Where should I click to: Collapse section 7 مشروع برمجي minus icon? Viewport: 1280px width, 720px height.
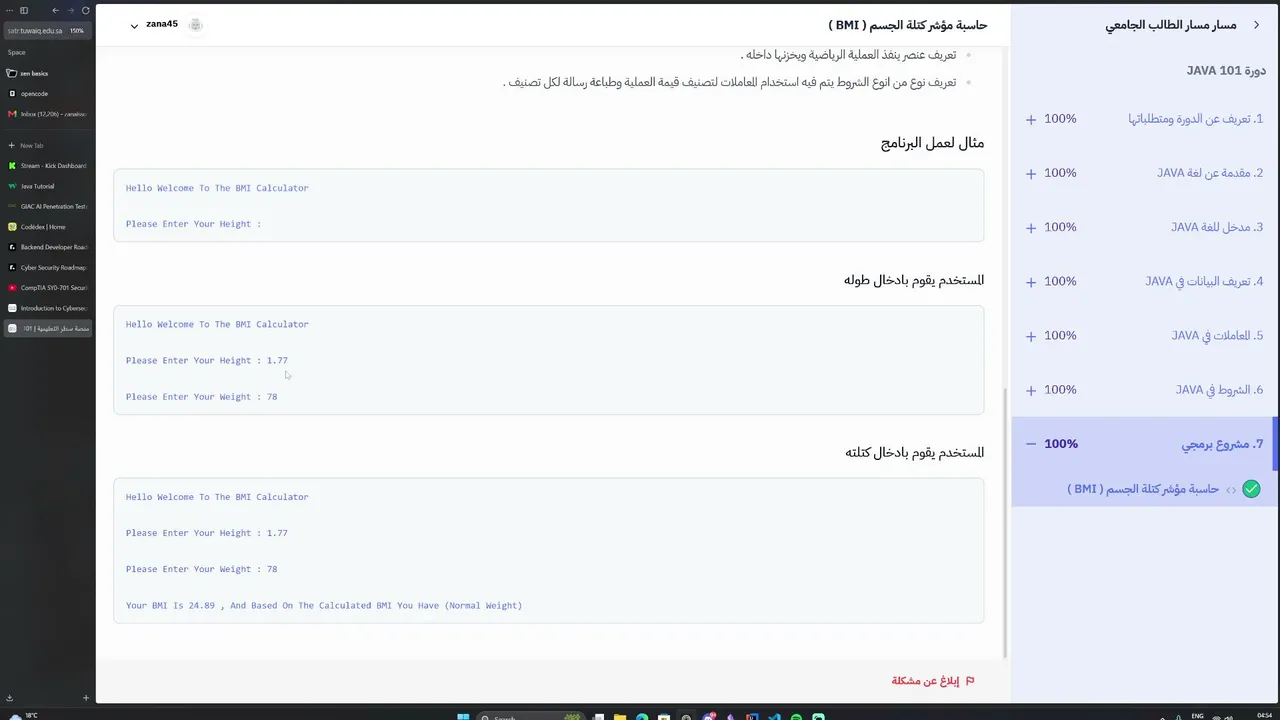[1031, 444]
